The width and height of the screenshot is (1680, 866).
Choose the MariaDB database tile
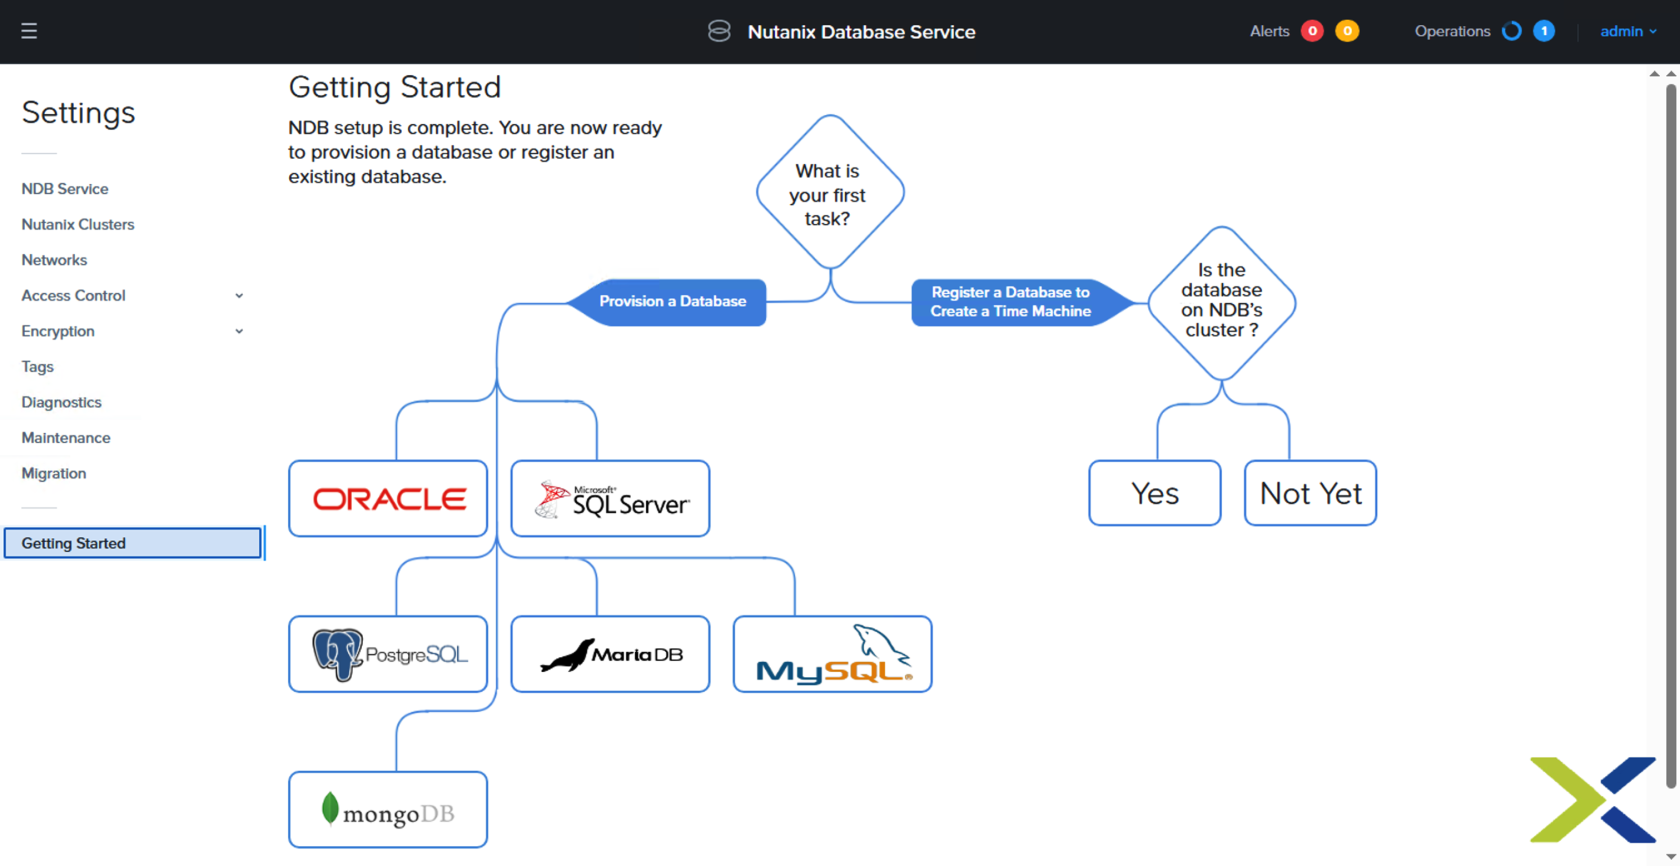610,654
